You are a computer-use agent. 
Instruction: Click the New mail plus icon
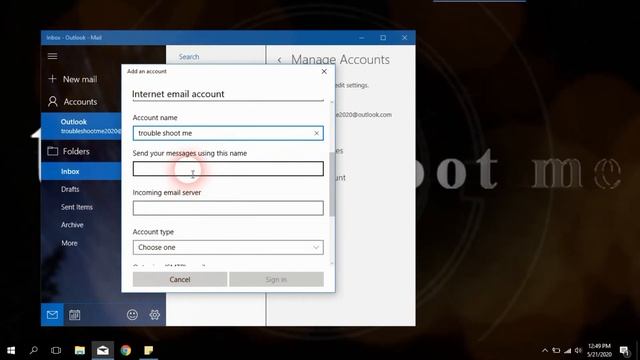[x=52, y=79]
